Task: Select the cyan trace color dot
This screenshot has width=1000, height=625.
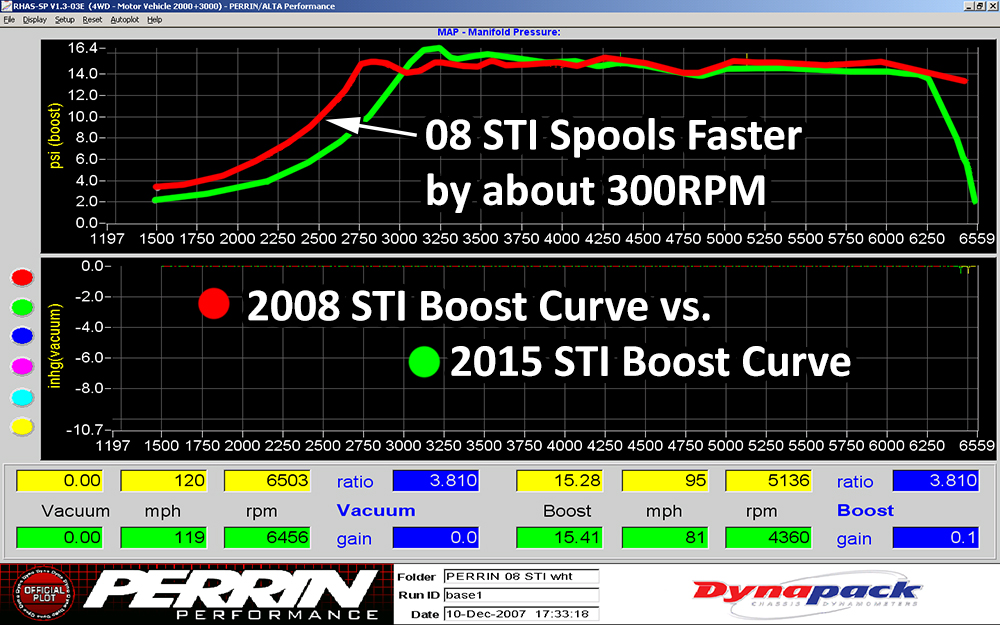Action: point(22,397)
